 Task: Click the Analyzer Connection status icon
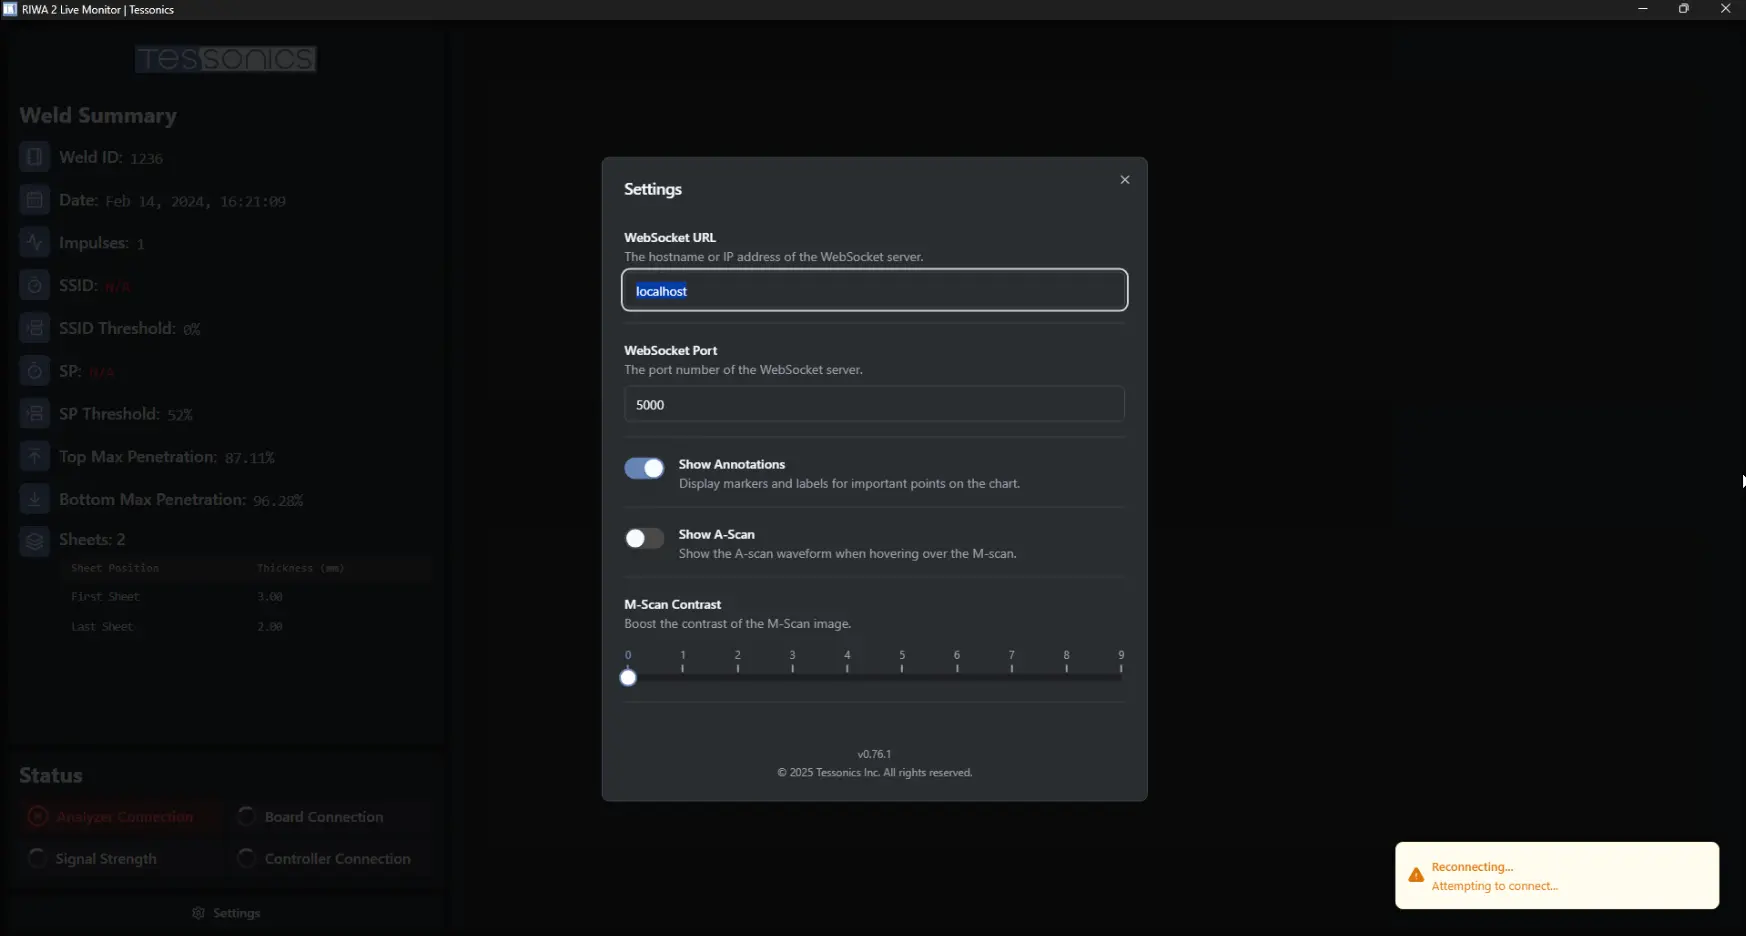pos(37,817)
